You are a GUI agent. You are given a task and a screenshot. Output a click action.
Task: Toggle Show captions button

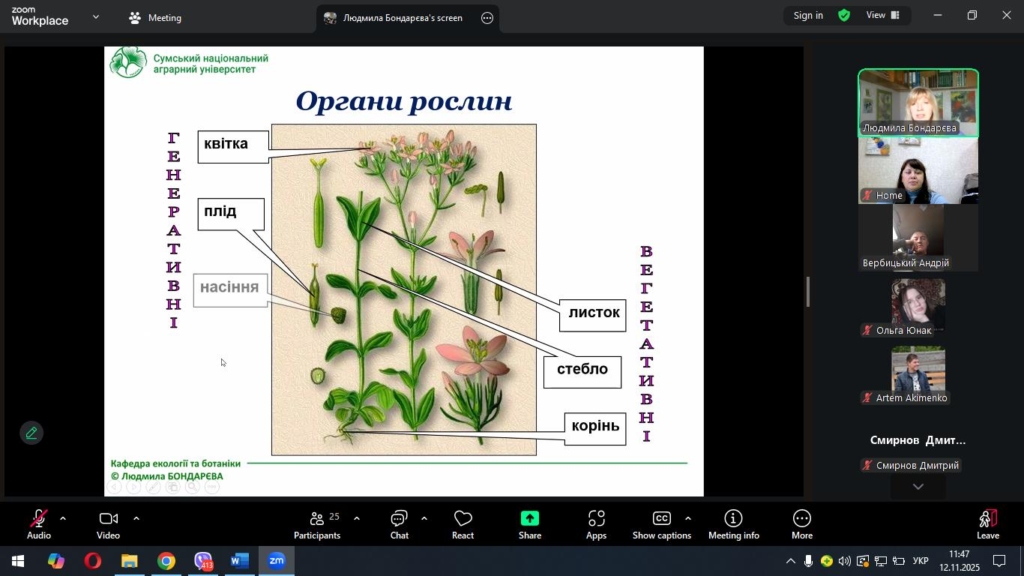[661, 524]
